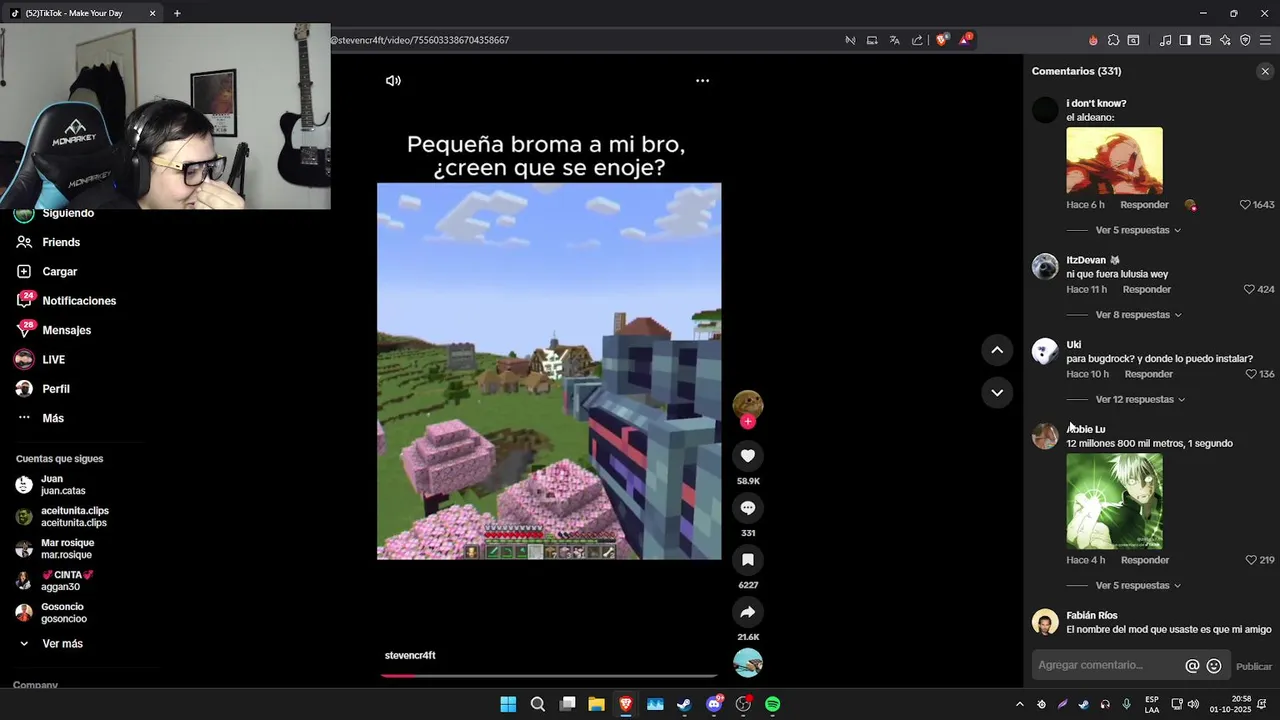Open Brave Rewards triangle icon
Image resolution: width=1280 pixels, height=720 pixels.
965,40
